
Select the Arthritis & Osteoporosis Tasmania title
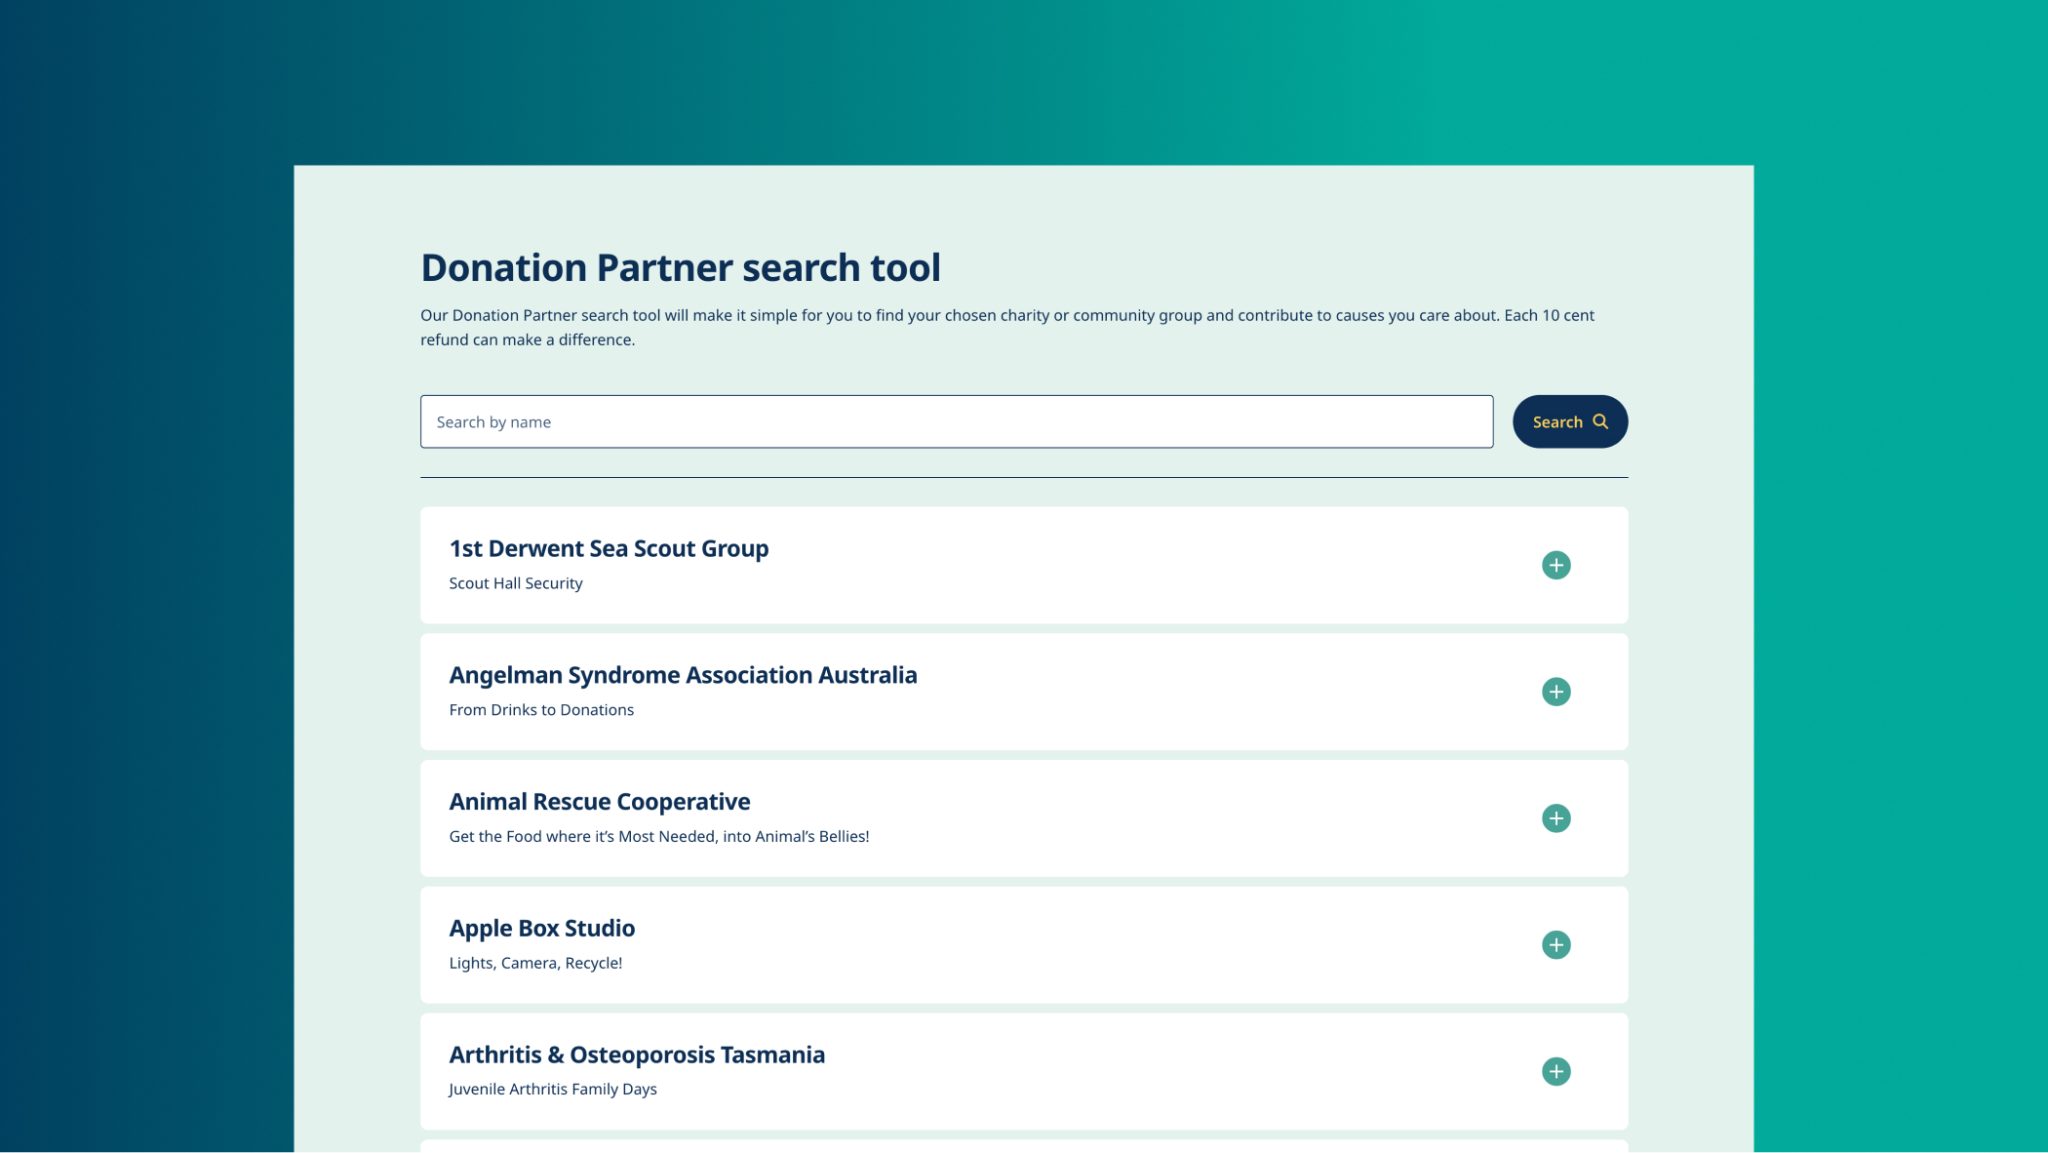tap(636, 1054)
